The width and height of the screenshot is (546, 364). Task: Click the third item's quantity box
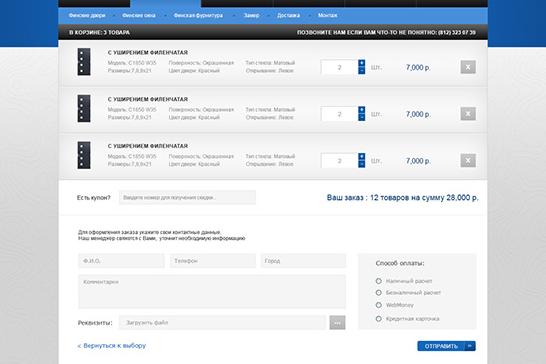point(339,161)
